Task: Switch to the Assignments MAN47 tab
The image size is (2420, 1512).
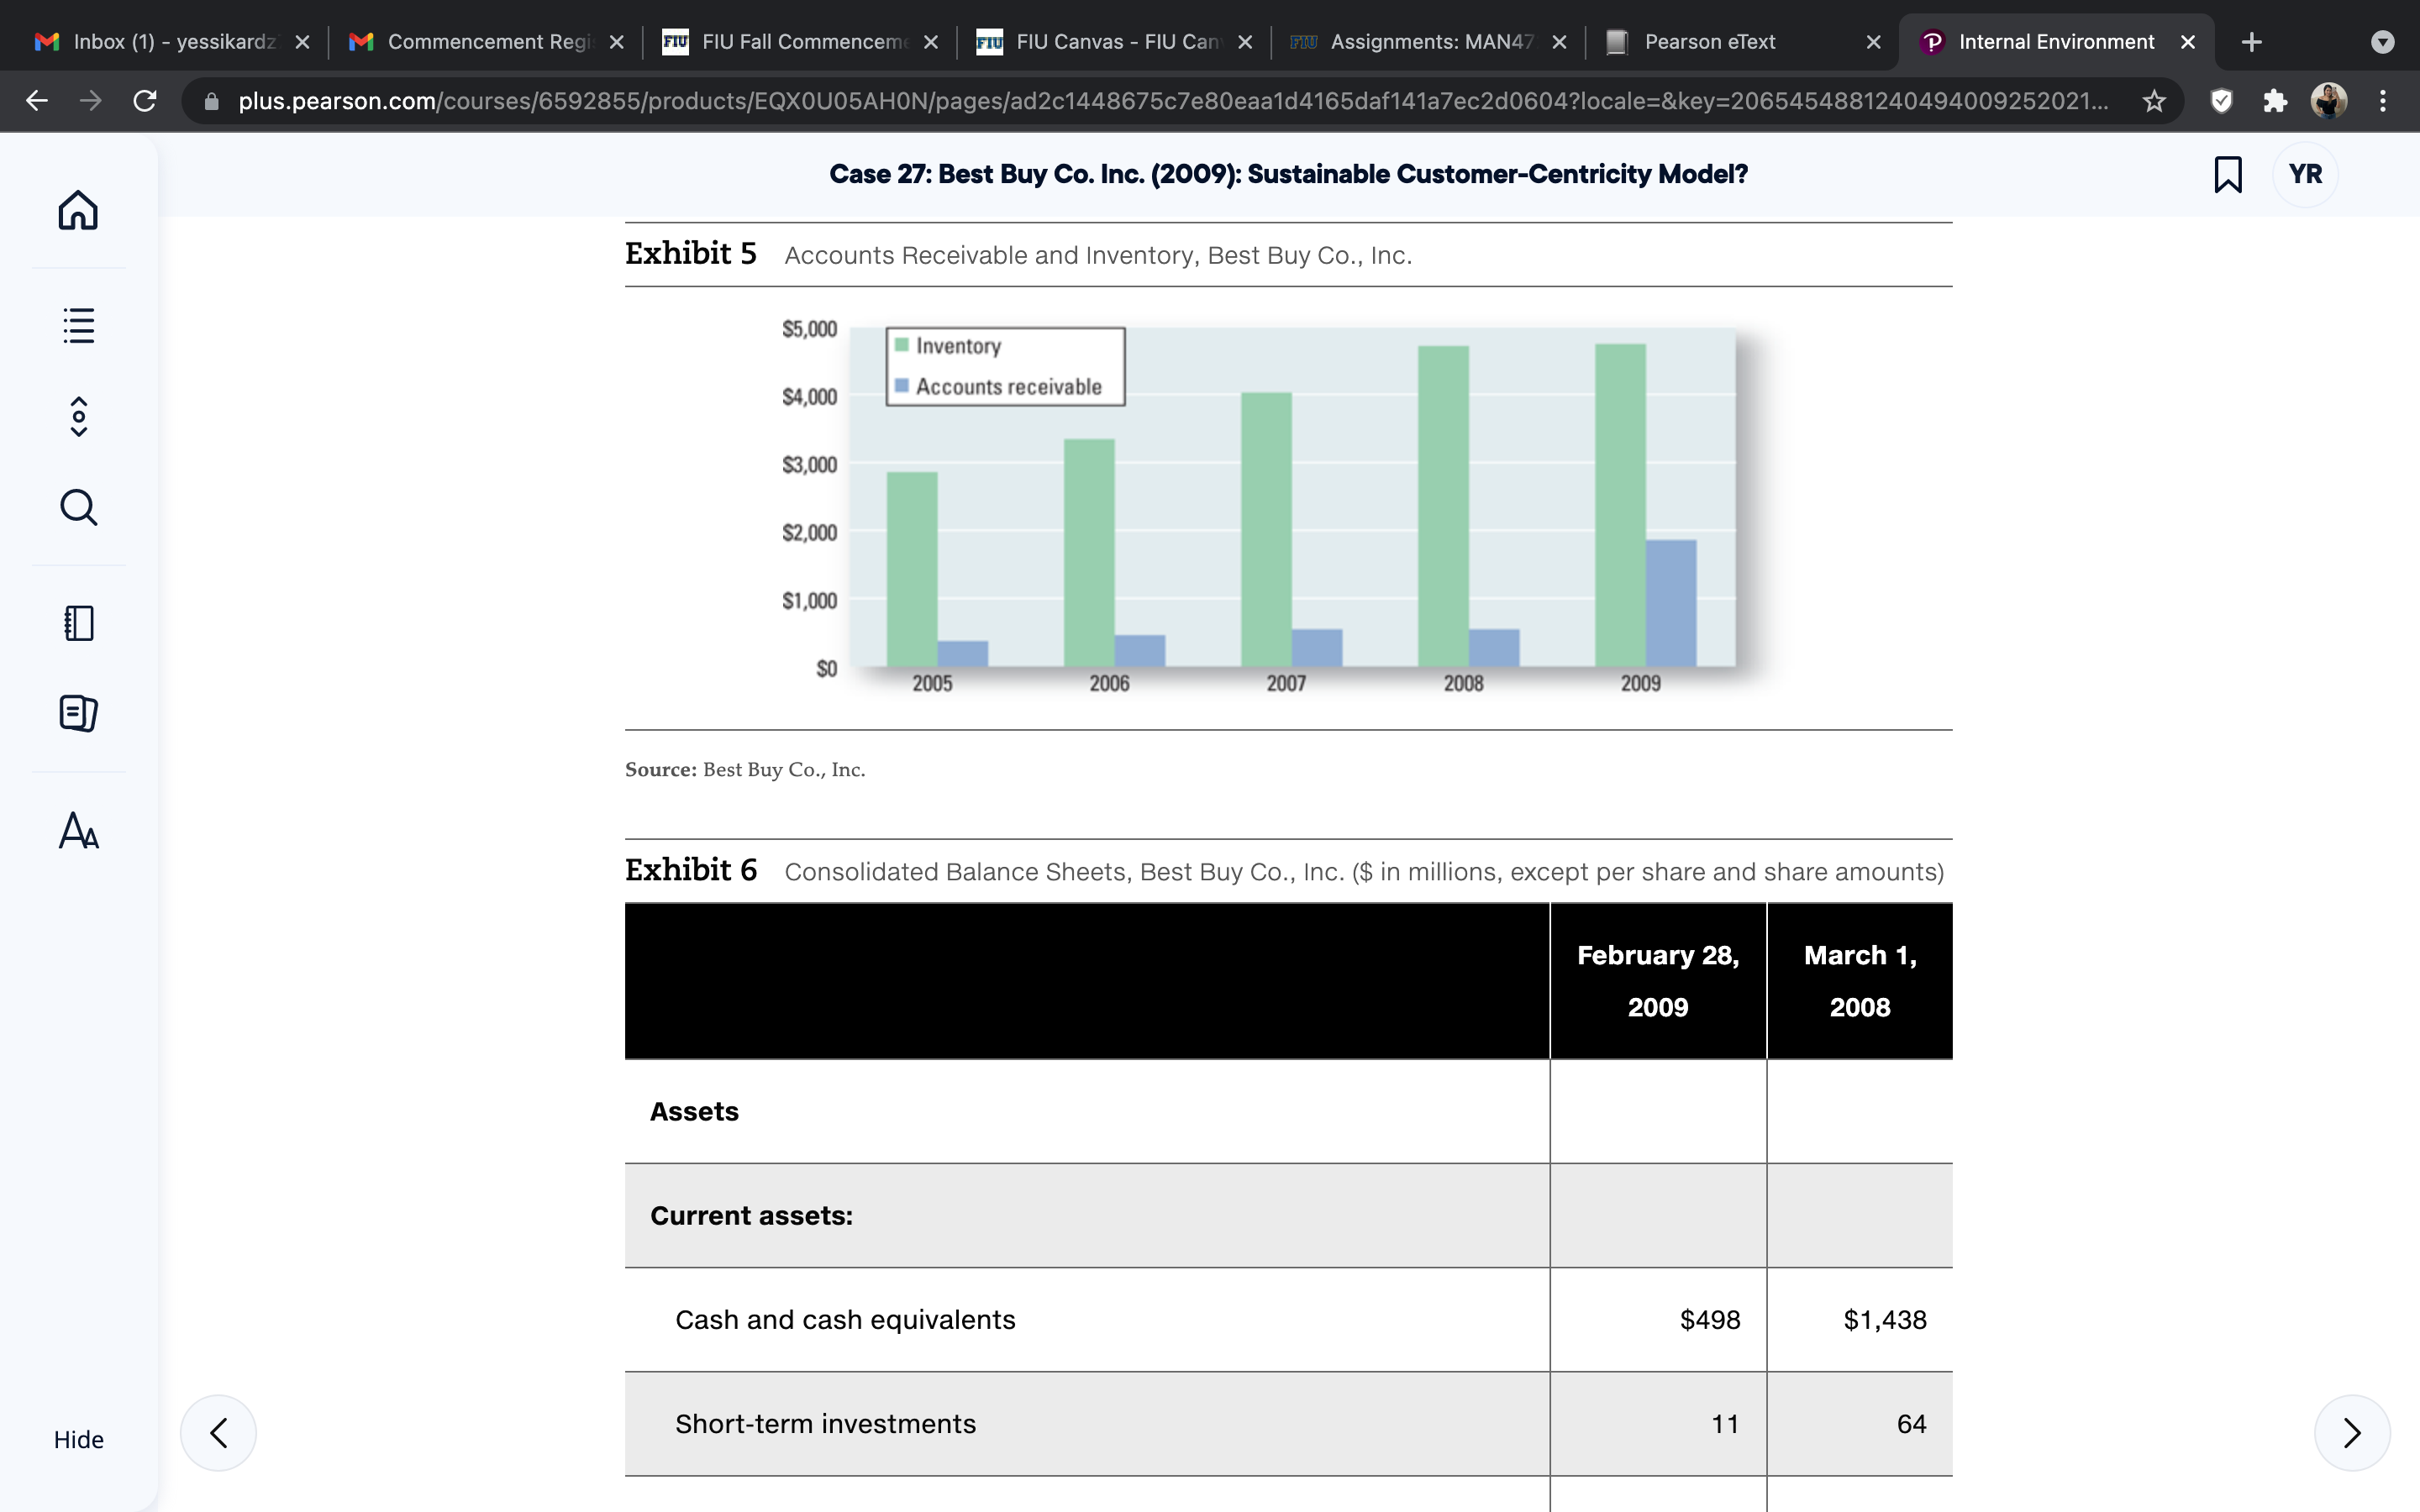Action: click(1428, 42)
